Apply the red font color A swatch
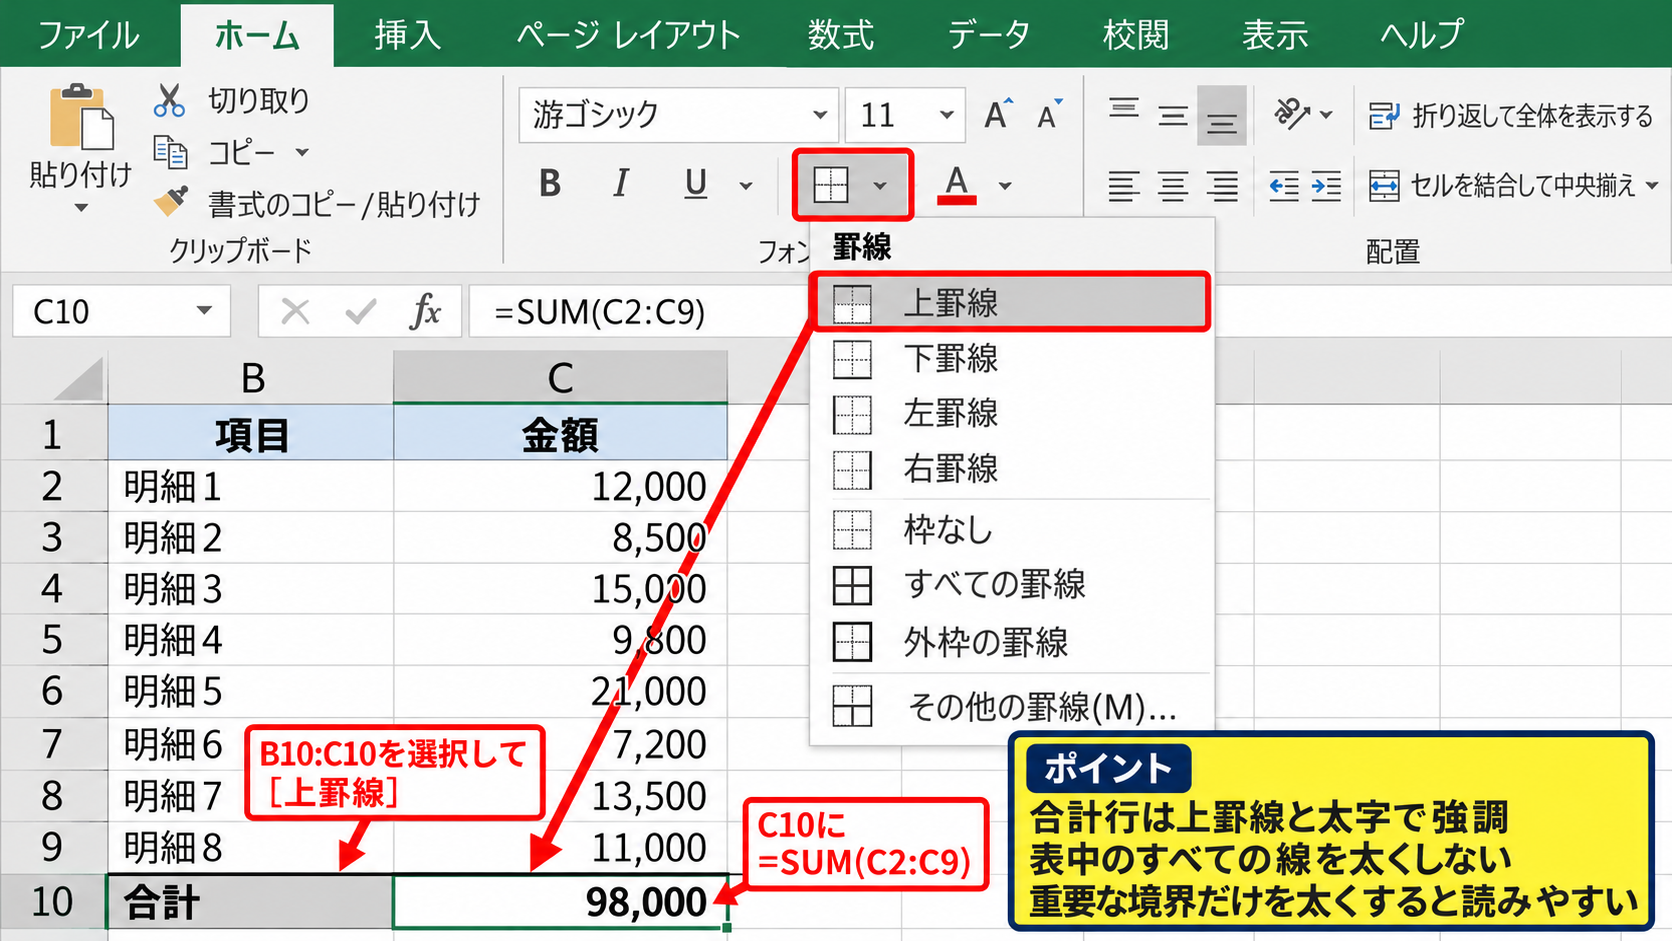The image size is (1672, 941). (x=957, y=185)
